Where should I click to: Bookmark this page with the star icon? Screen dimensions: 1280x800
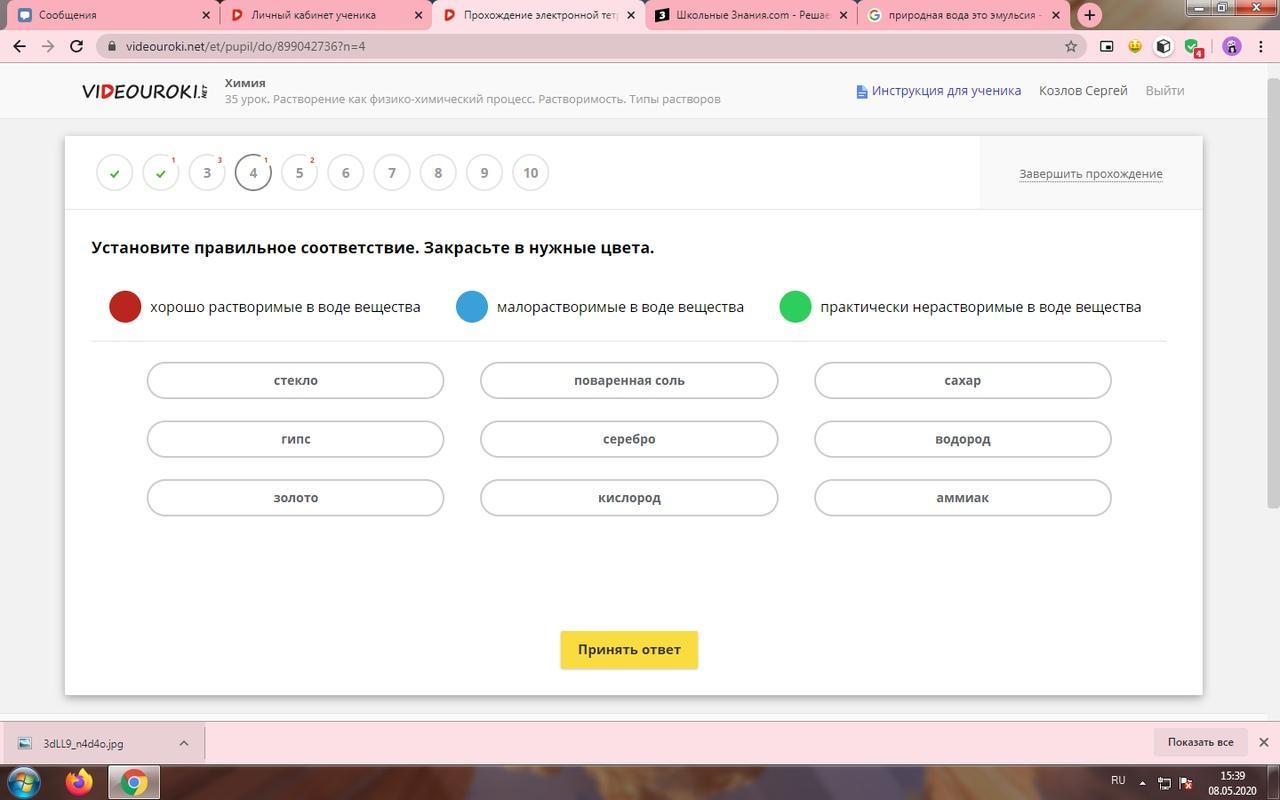tap(1071, 46)
